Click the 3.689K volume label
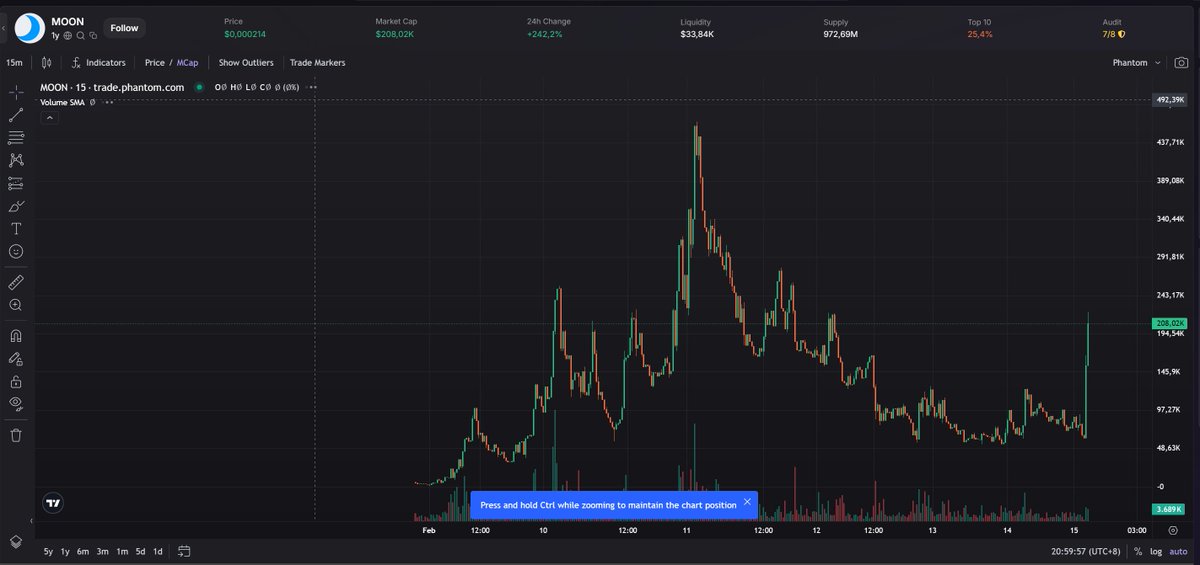Viewport: 1200px width, 565px height. click(x=1170, y=509)
